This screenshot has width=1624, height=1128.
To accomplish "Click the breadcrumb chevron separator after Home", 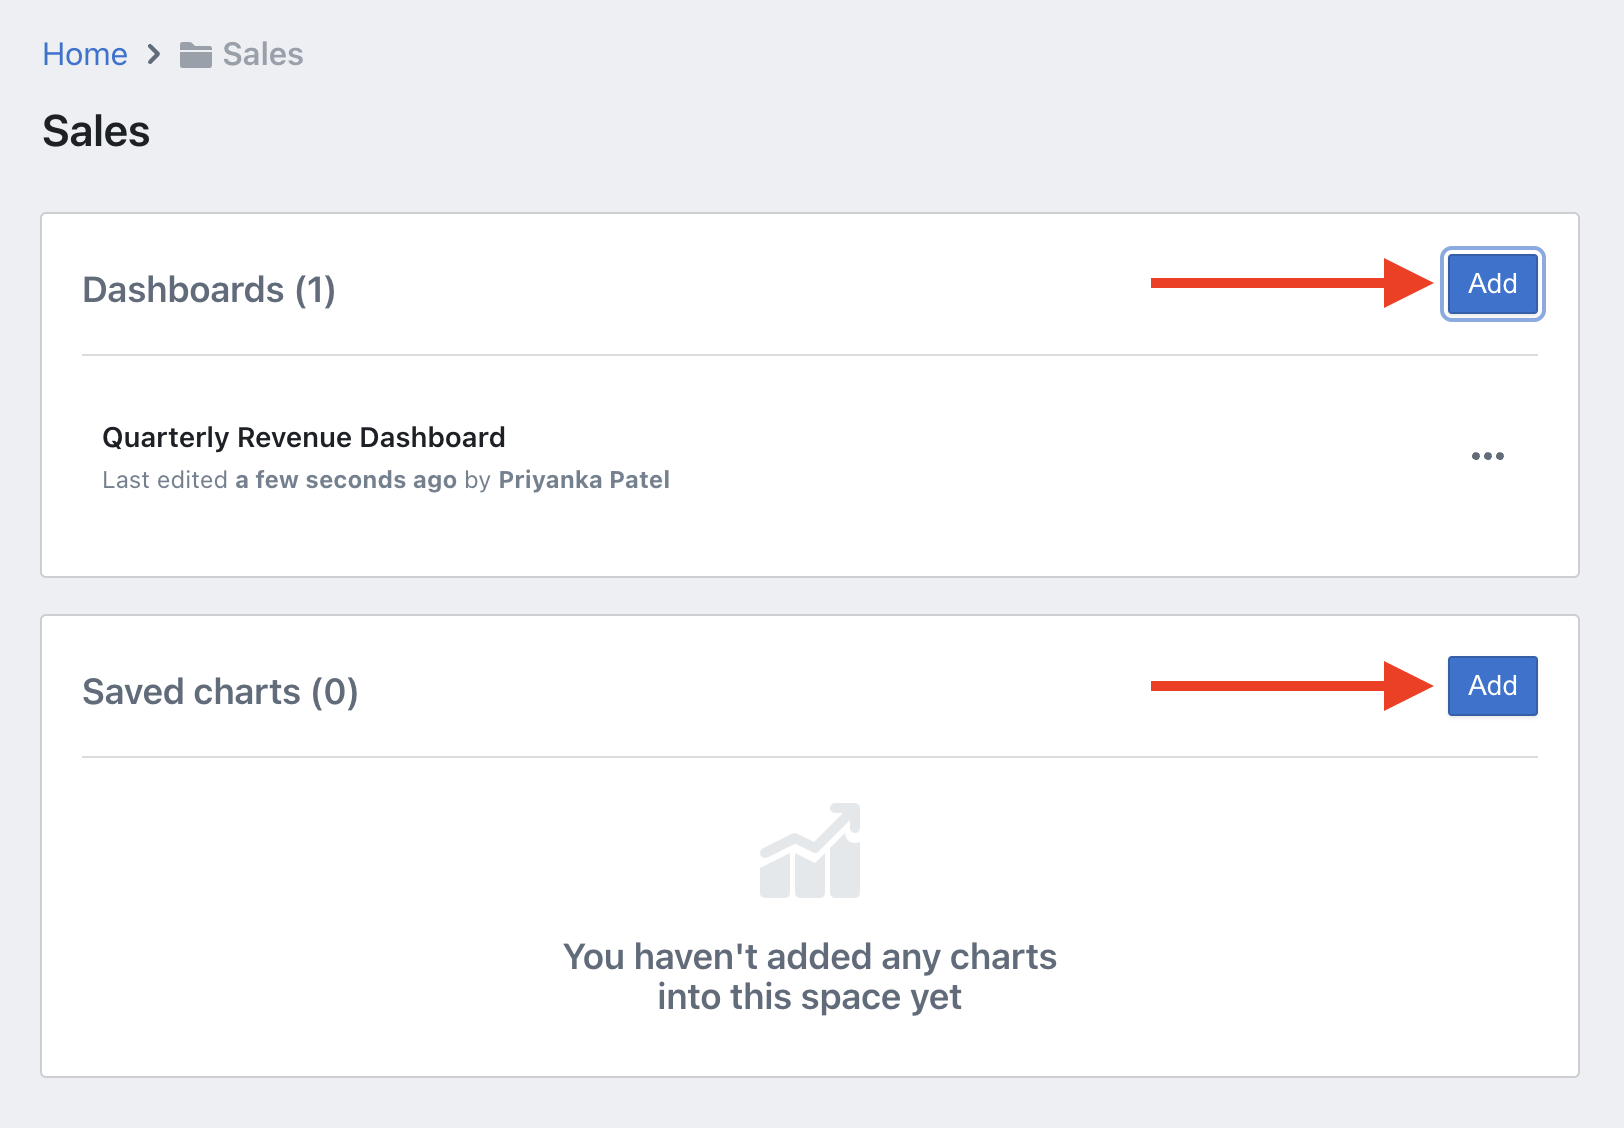I will [153, 54].
